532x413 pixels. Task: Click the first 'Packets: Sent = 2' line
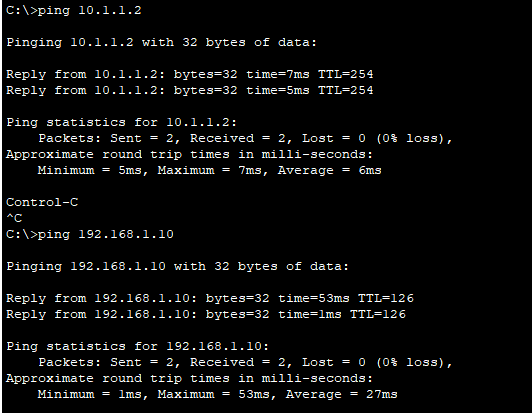coord(245,138)
